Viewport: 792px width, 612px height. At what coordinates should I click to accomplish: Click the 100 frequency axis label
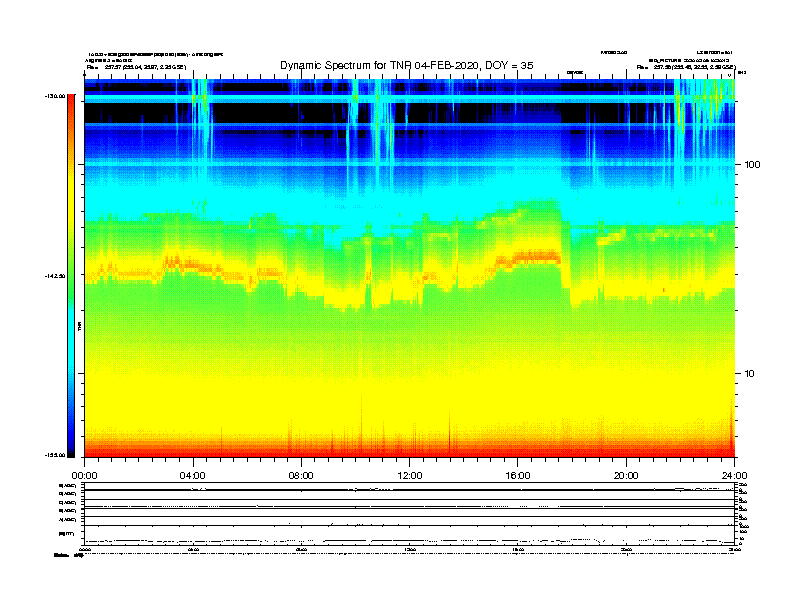(x=752, y=165)
